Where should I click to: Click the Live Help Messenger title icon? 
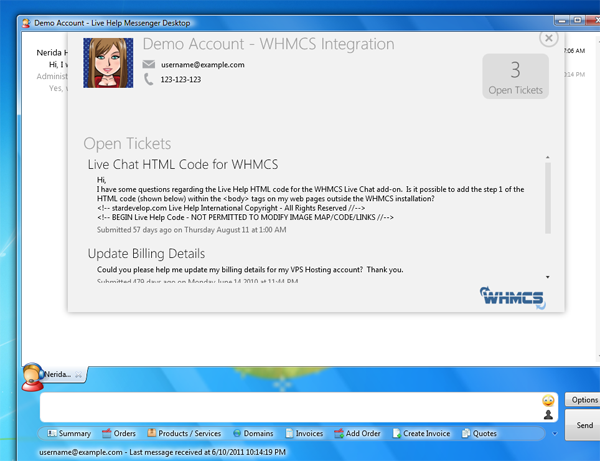(x=26, y=23)
